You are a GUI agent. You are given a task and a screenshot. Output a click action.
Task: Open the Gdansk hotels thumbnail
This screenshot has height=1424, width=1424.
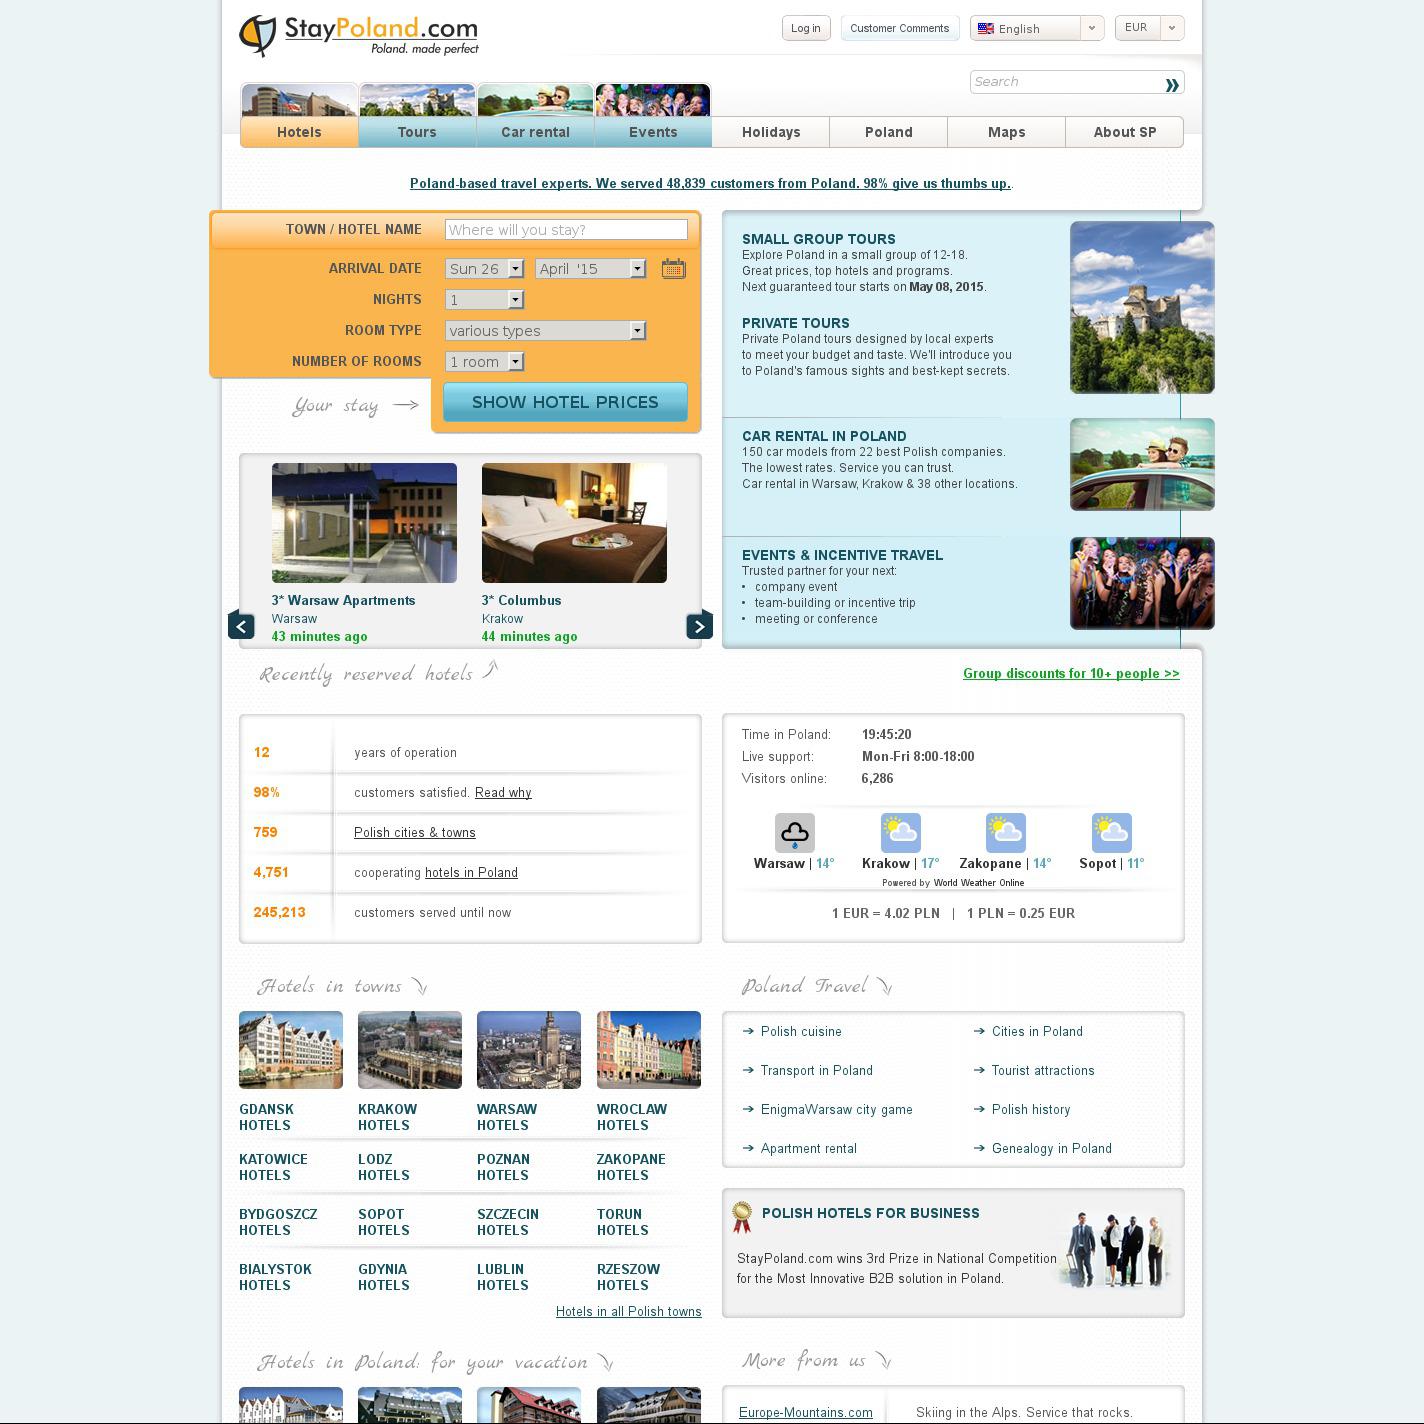point(291,1050)
